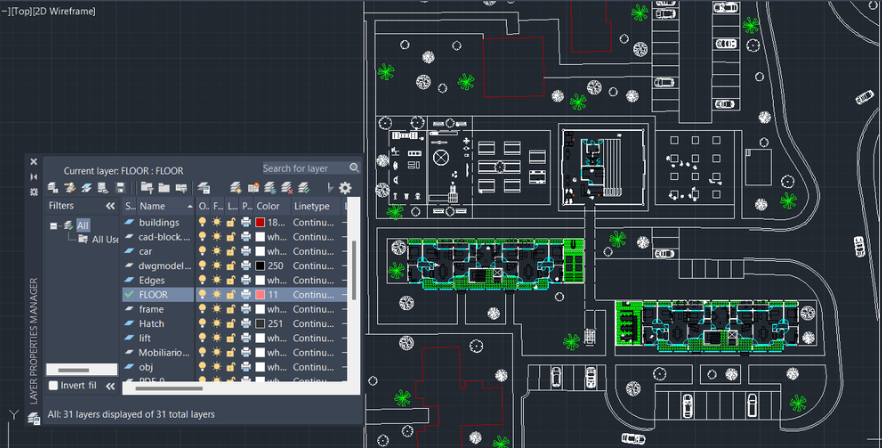Collapse the All filter tree node
Image resolution: width=882 pixels, height=448 pixels.
53,226
